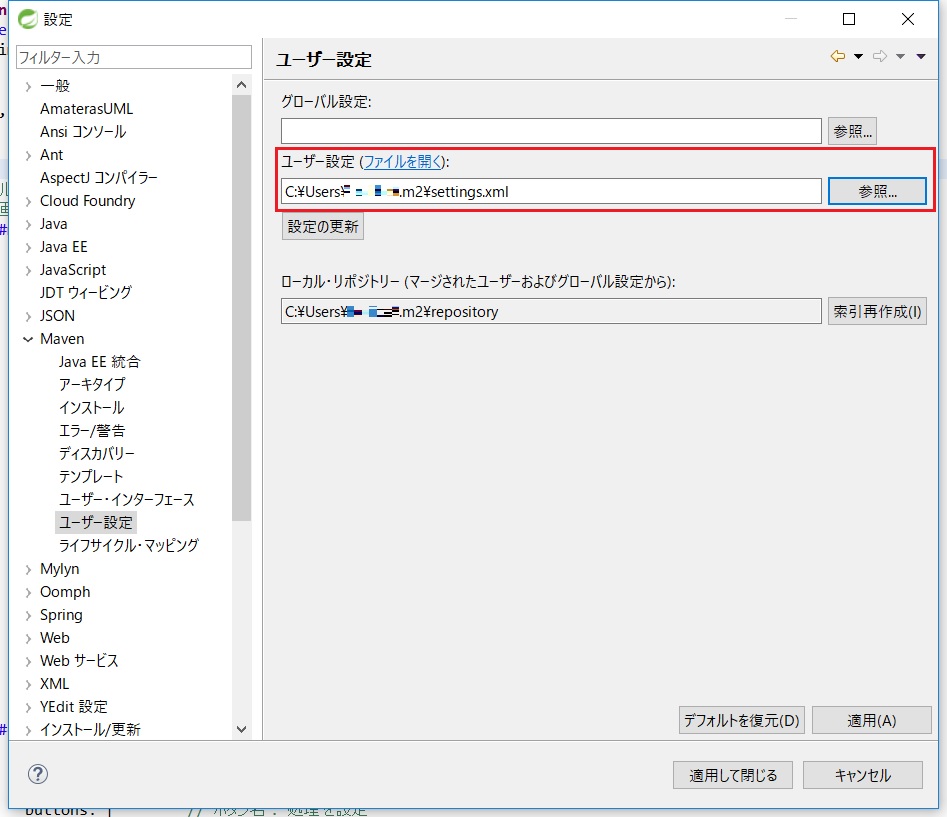
Task: Open エラー/警告 under Maven
Action: click(x=92, y=431)
